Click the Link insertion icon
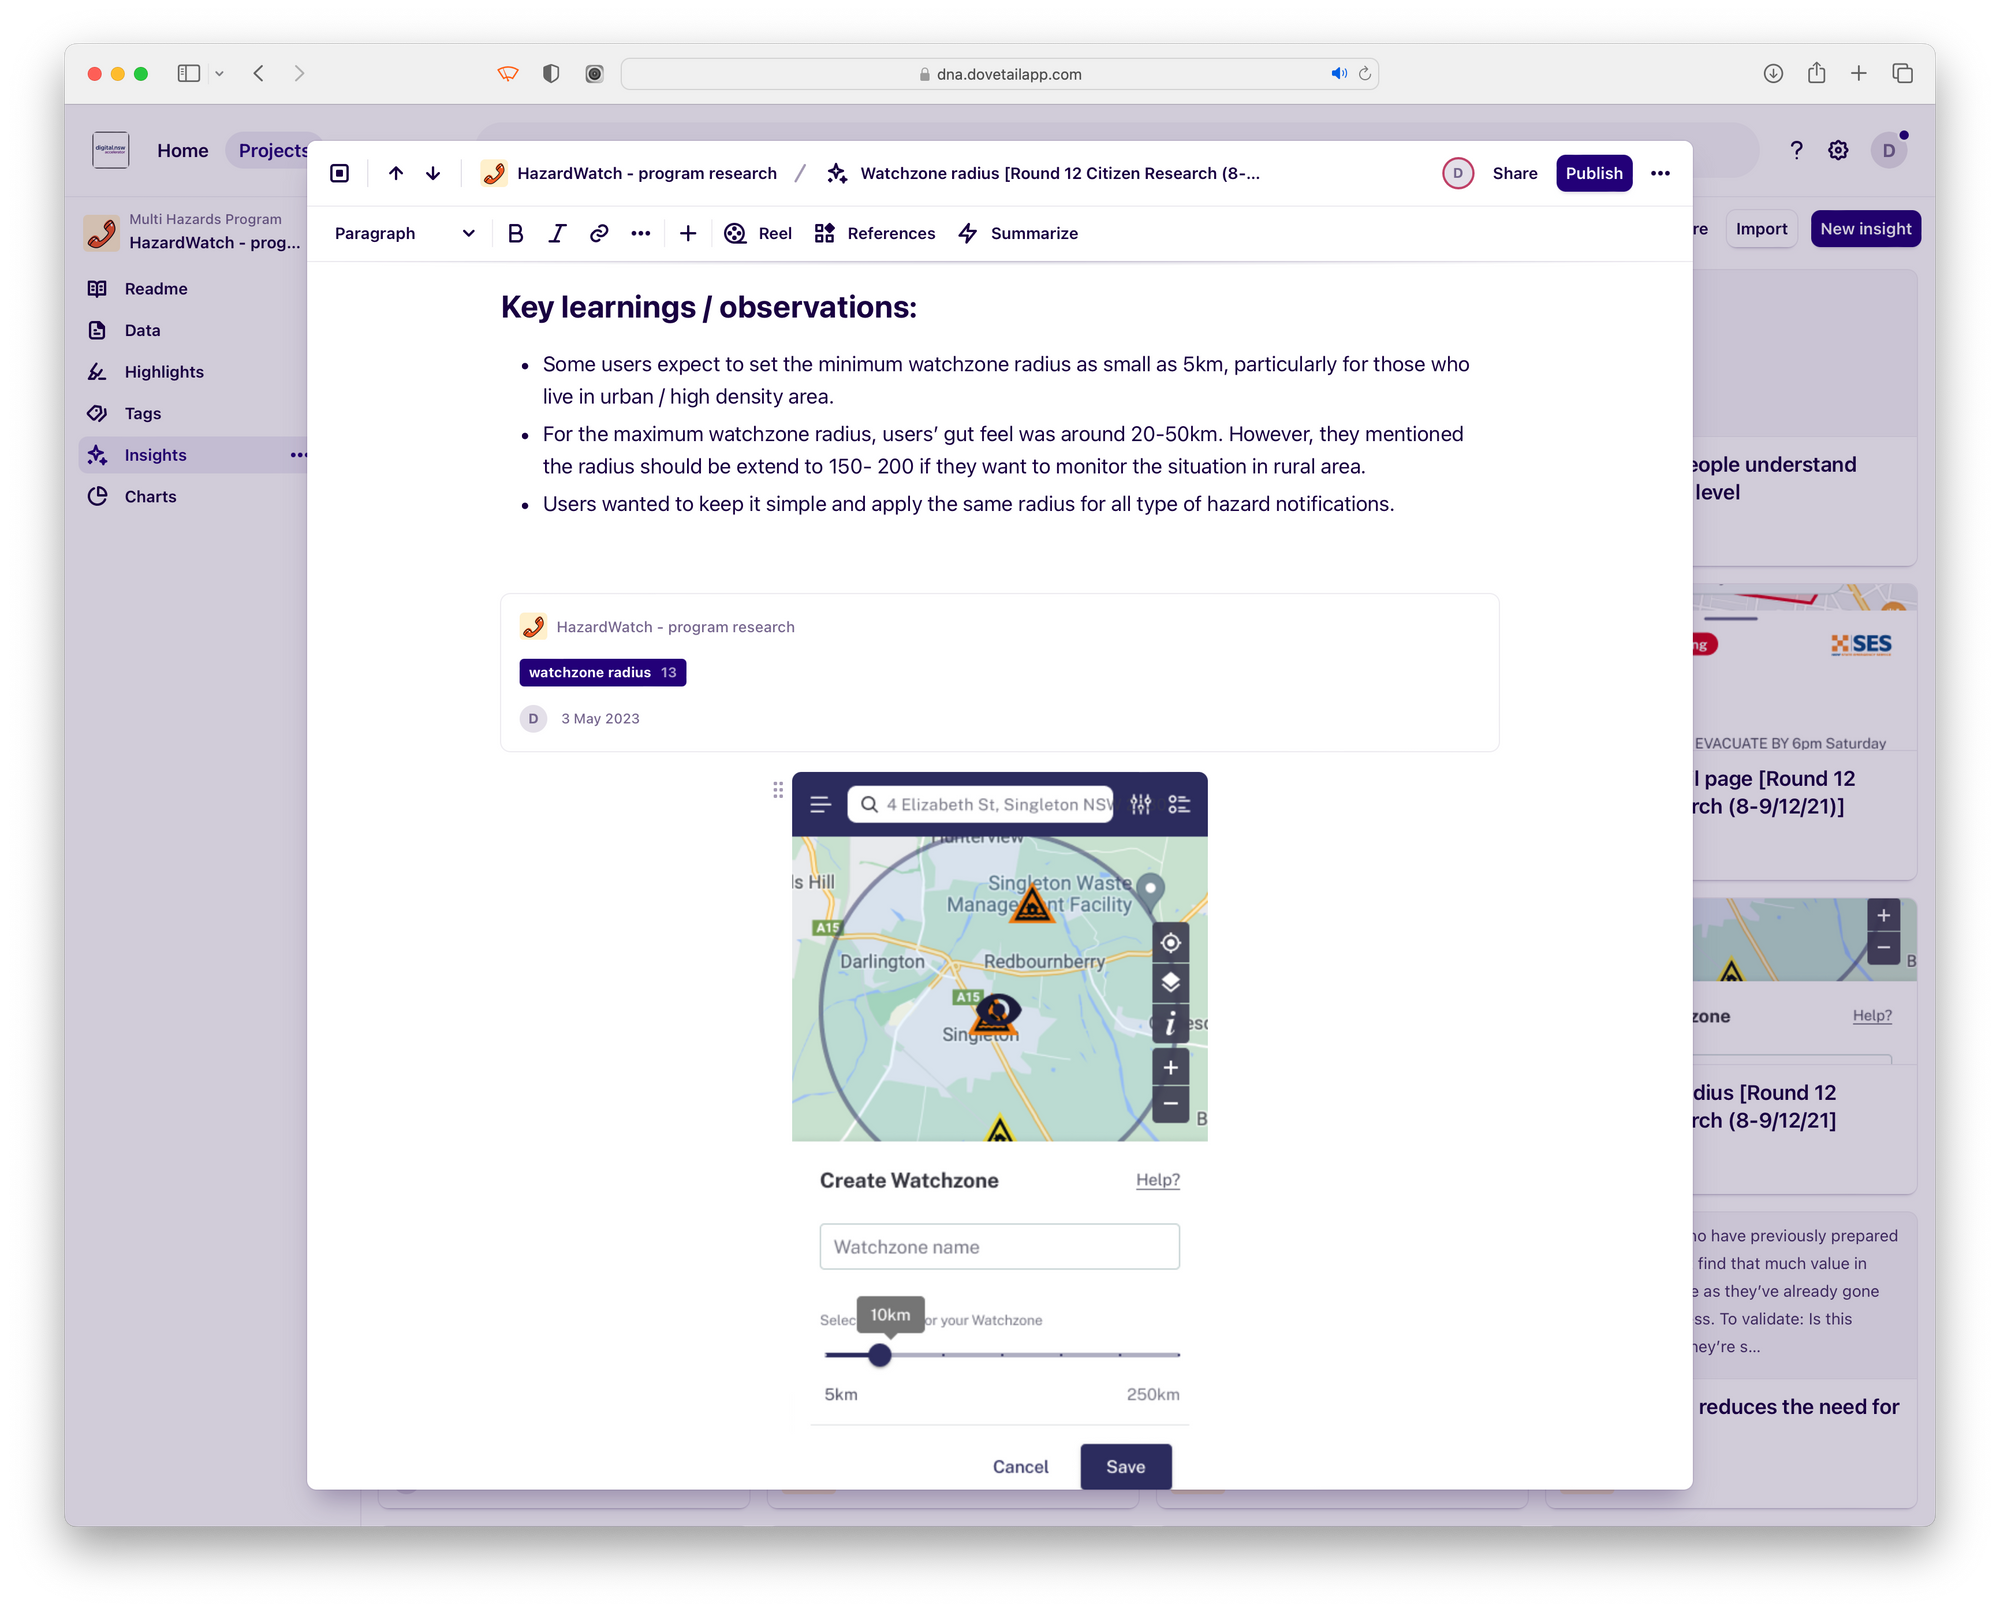Image resolution: width=2000 pixels, height=1612 pixels. pos(599,232)
